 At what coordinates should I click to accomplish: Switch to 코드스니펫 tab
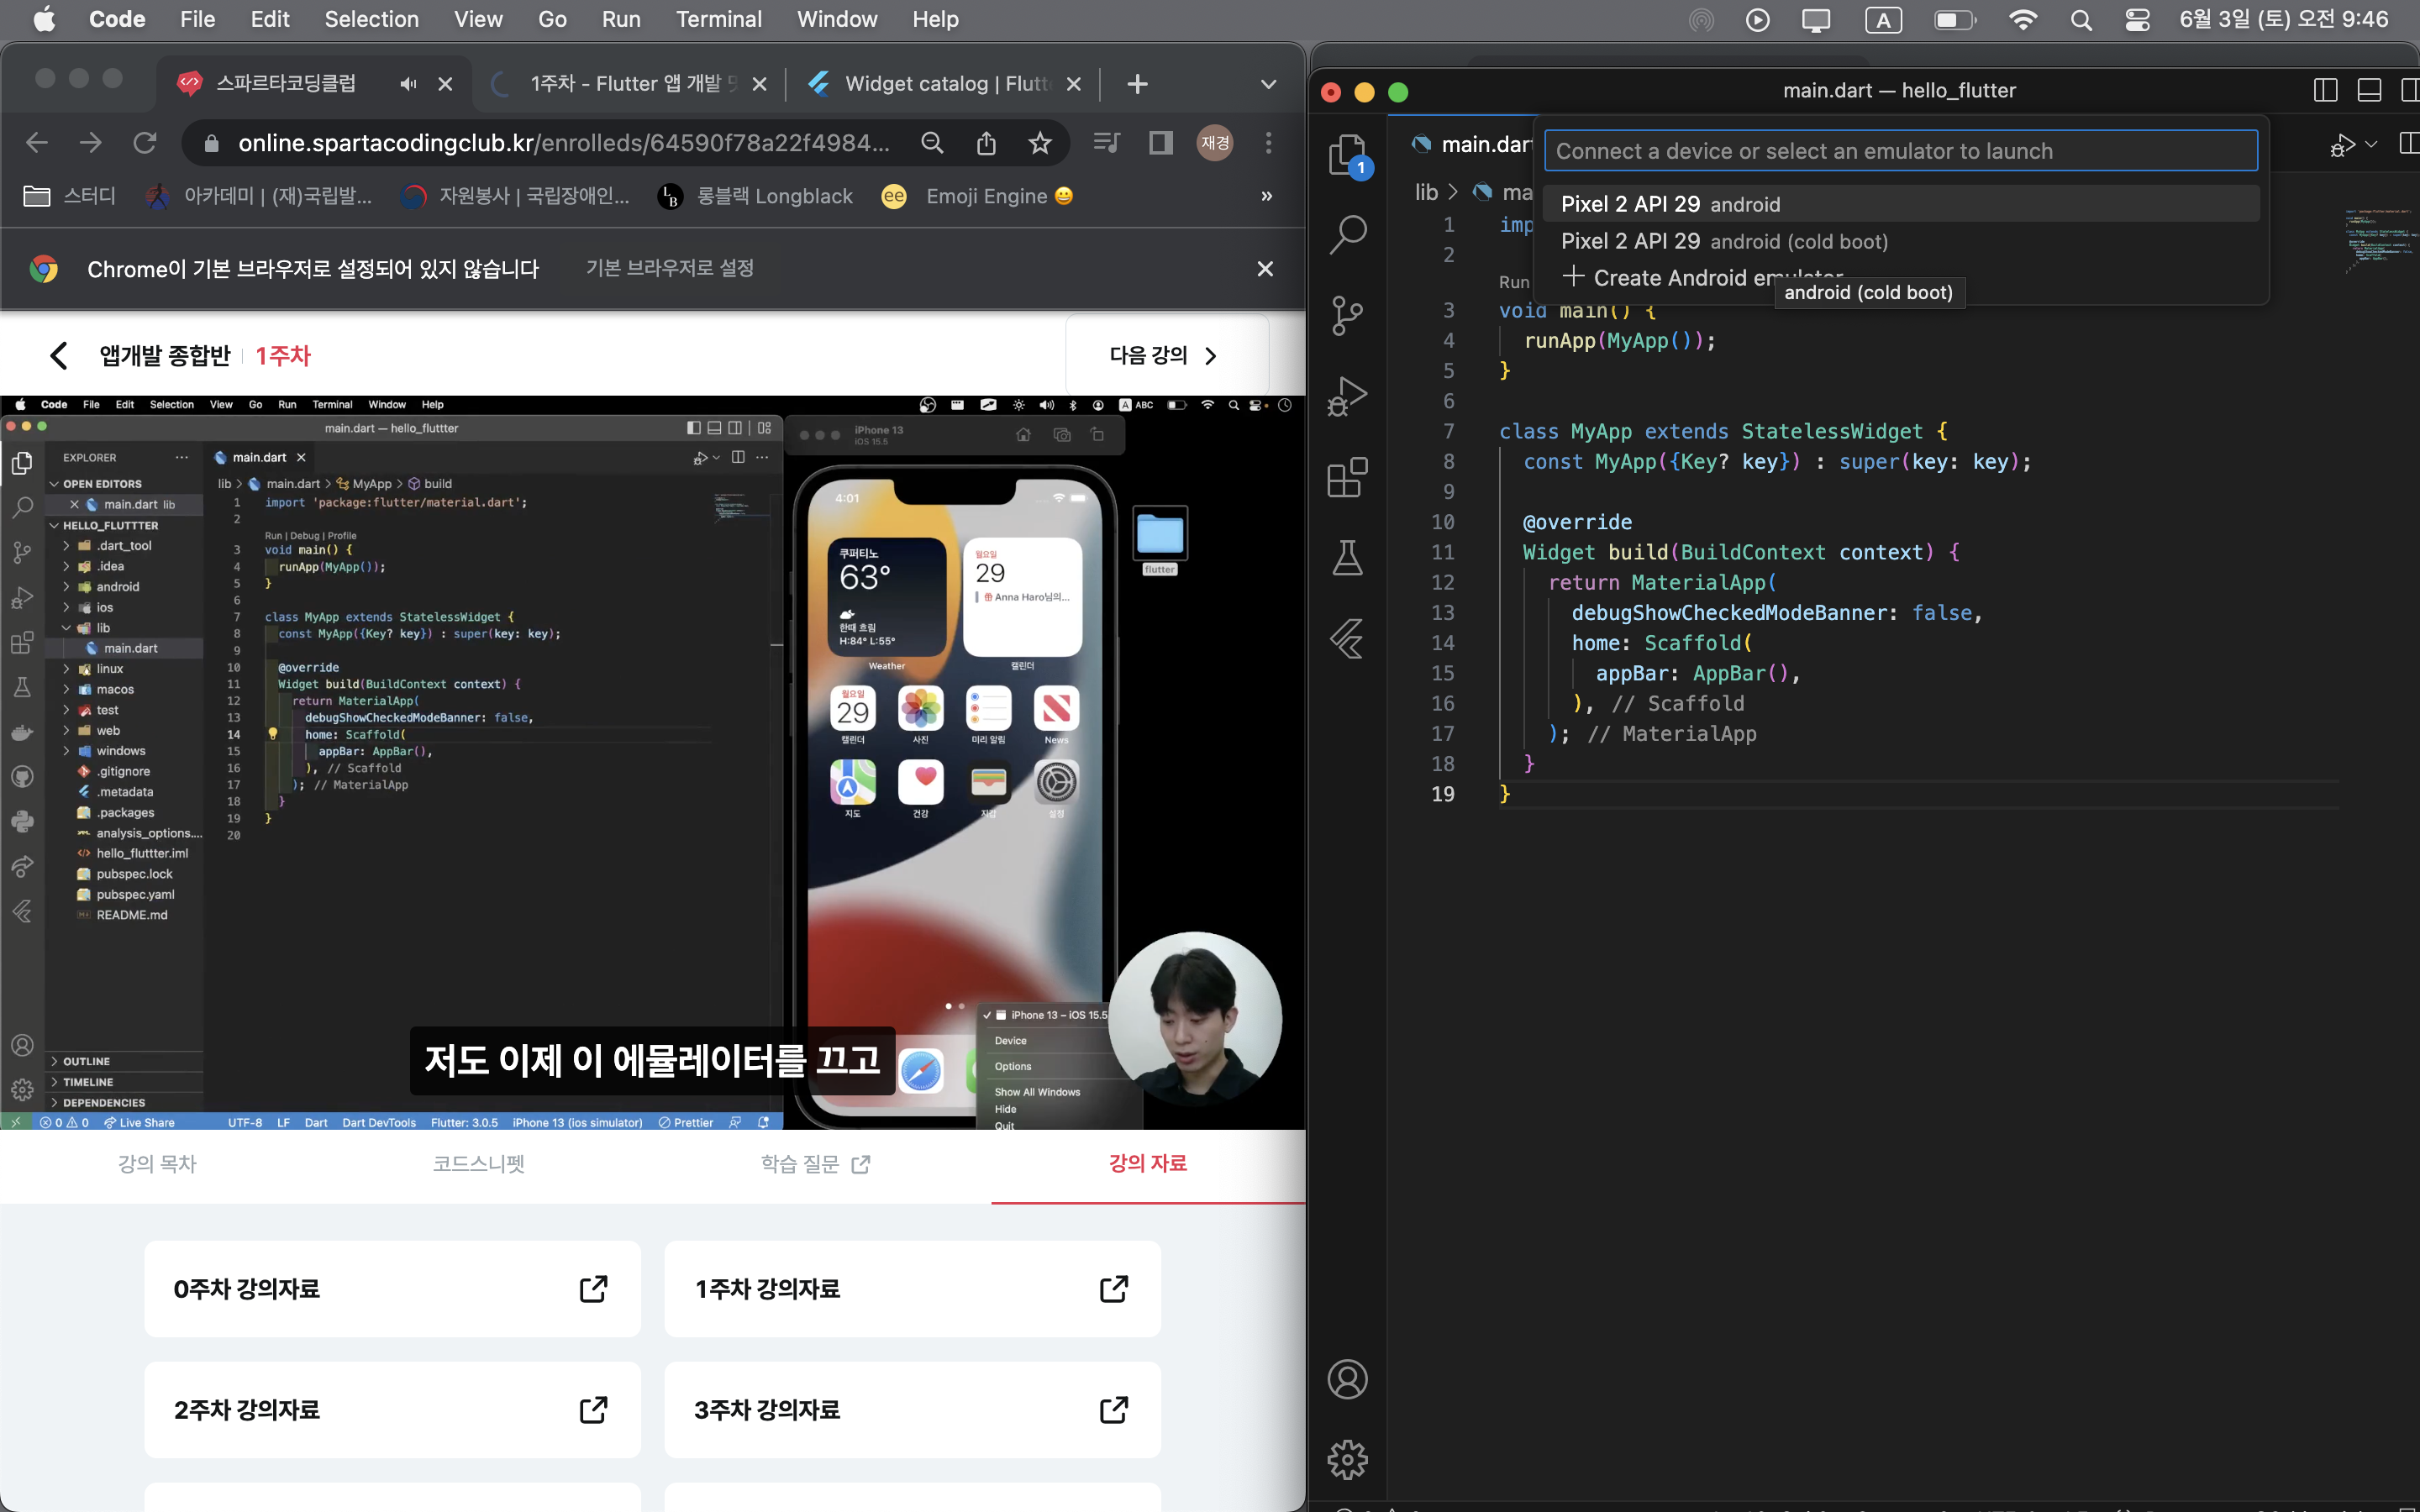click(x=479, y=1163)
